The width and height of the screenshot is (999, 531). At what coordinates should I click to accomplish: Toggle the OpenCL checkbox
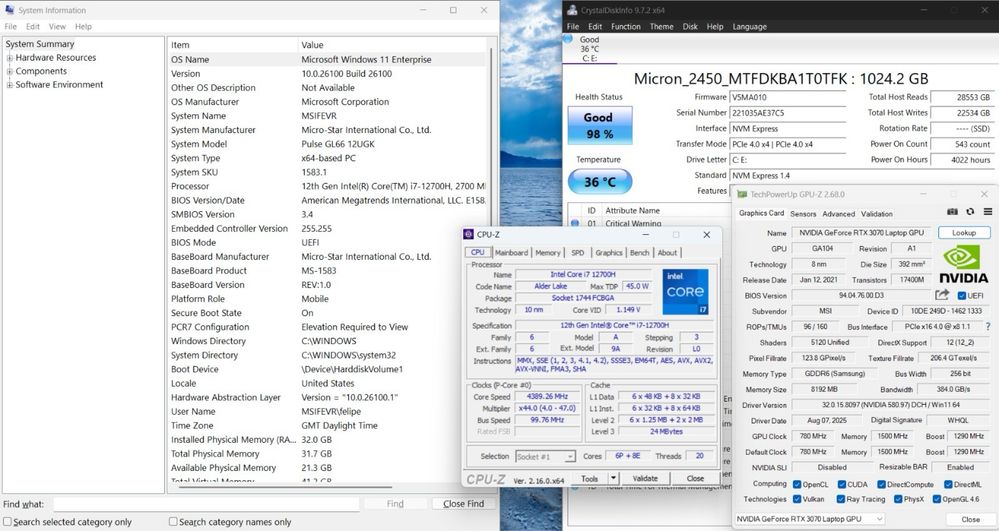[797, 484]
